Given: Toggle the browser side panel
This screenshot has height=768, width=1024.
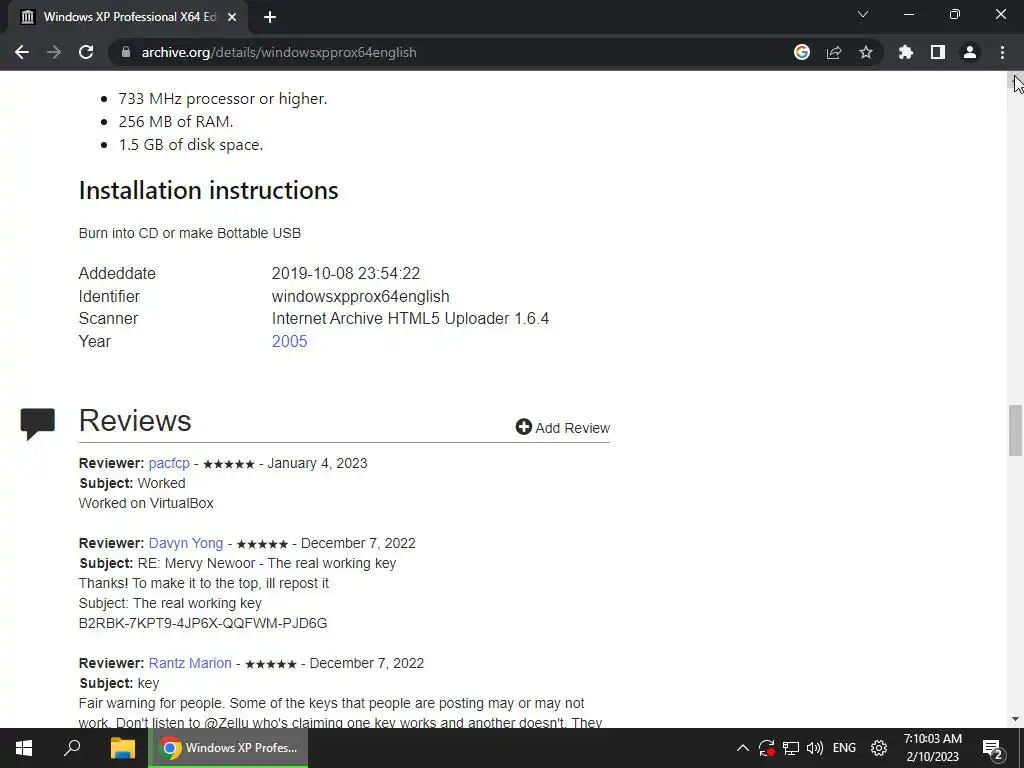Looking at the screenshot, I should click(x=938, y=52).
